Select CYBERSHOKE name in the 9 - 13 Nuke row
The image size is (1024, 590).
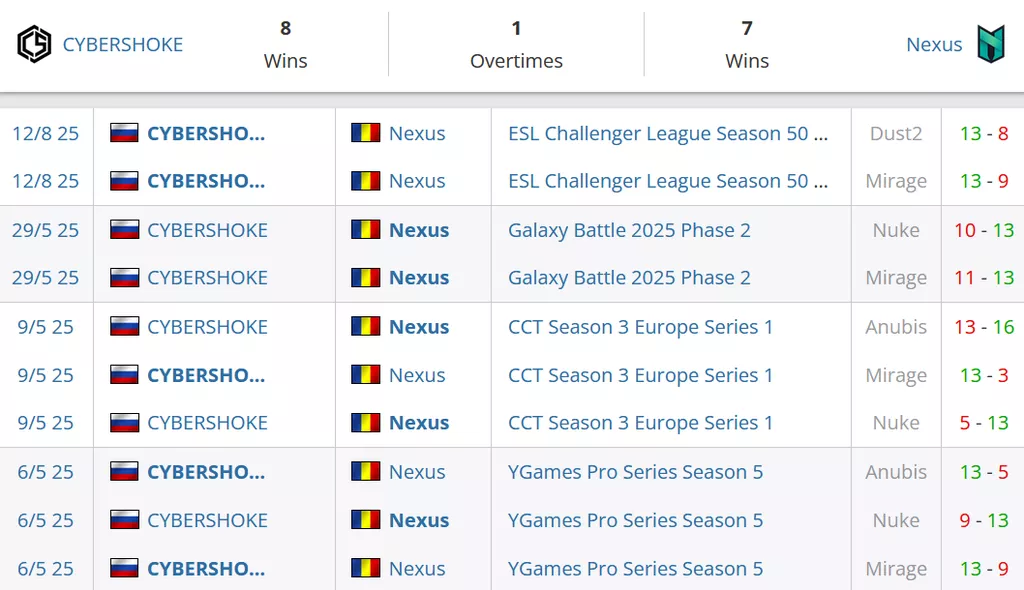[207, 520]
